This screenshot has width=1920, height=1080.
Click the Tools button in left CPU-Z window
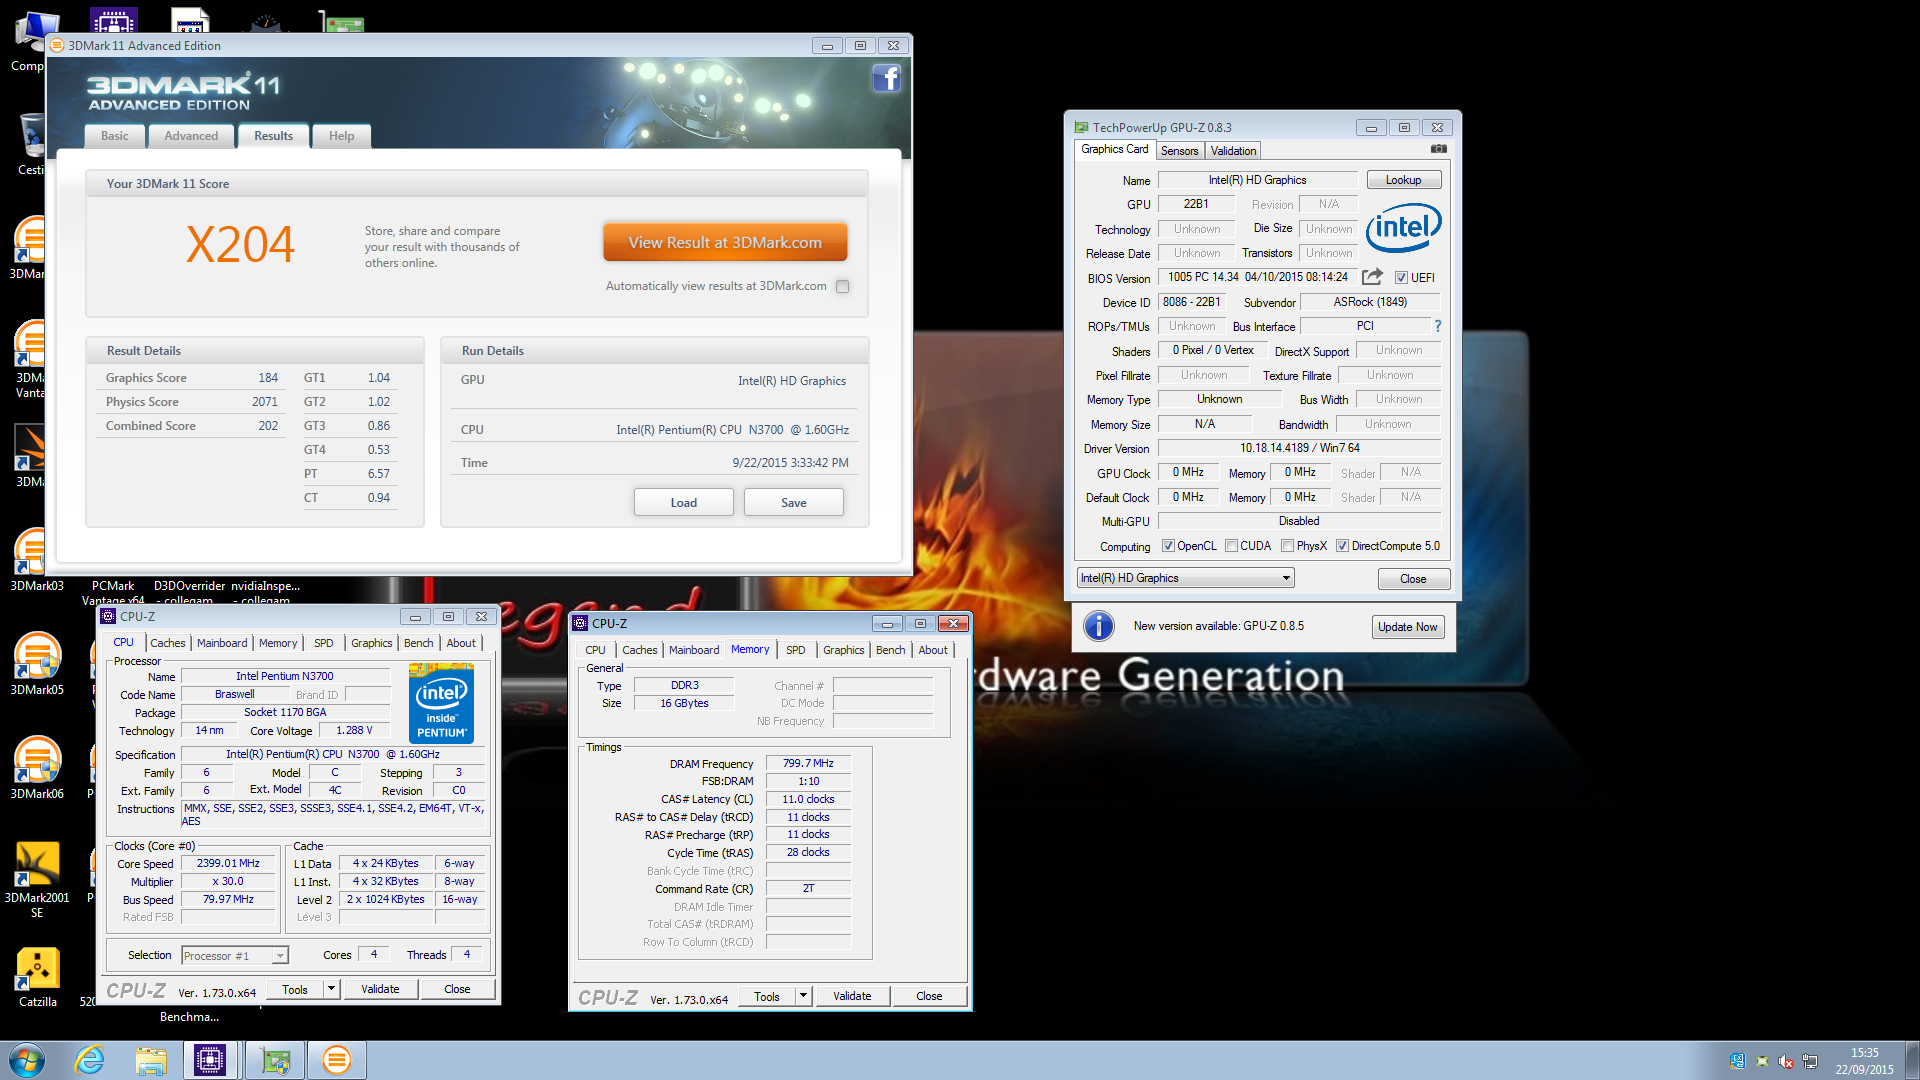[295, 989]
